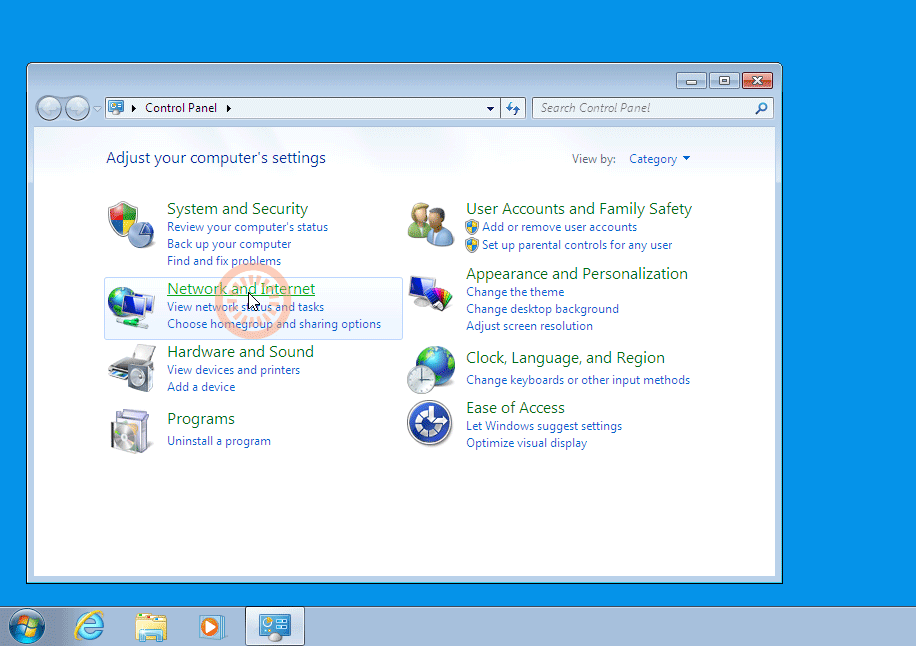Open the Ease of Access icon
916x646 pixels.
pyautogui.click(x=429, y=423)
